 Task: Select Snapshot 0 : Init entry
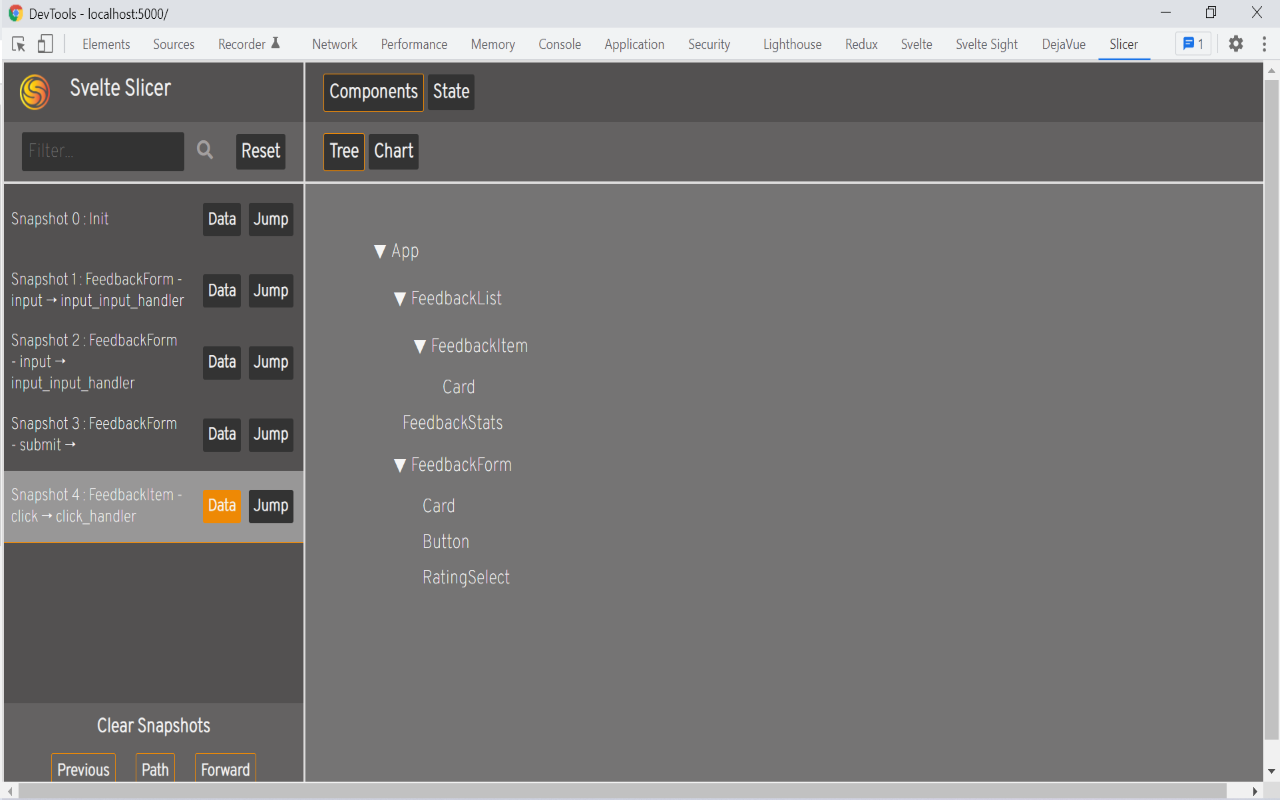60,219
